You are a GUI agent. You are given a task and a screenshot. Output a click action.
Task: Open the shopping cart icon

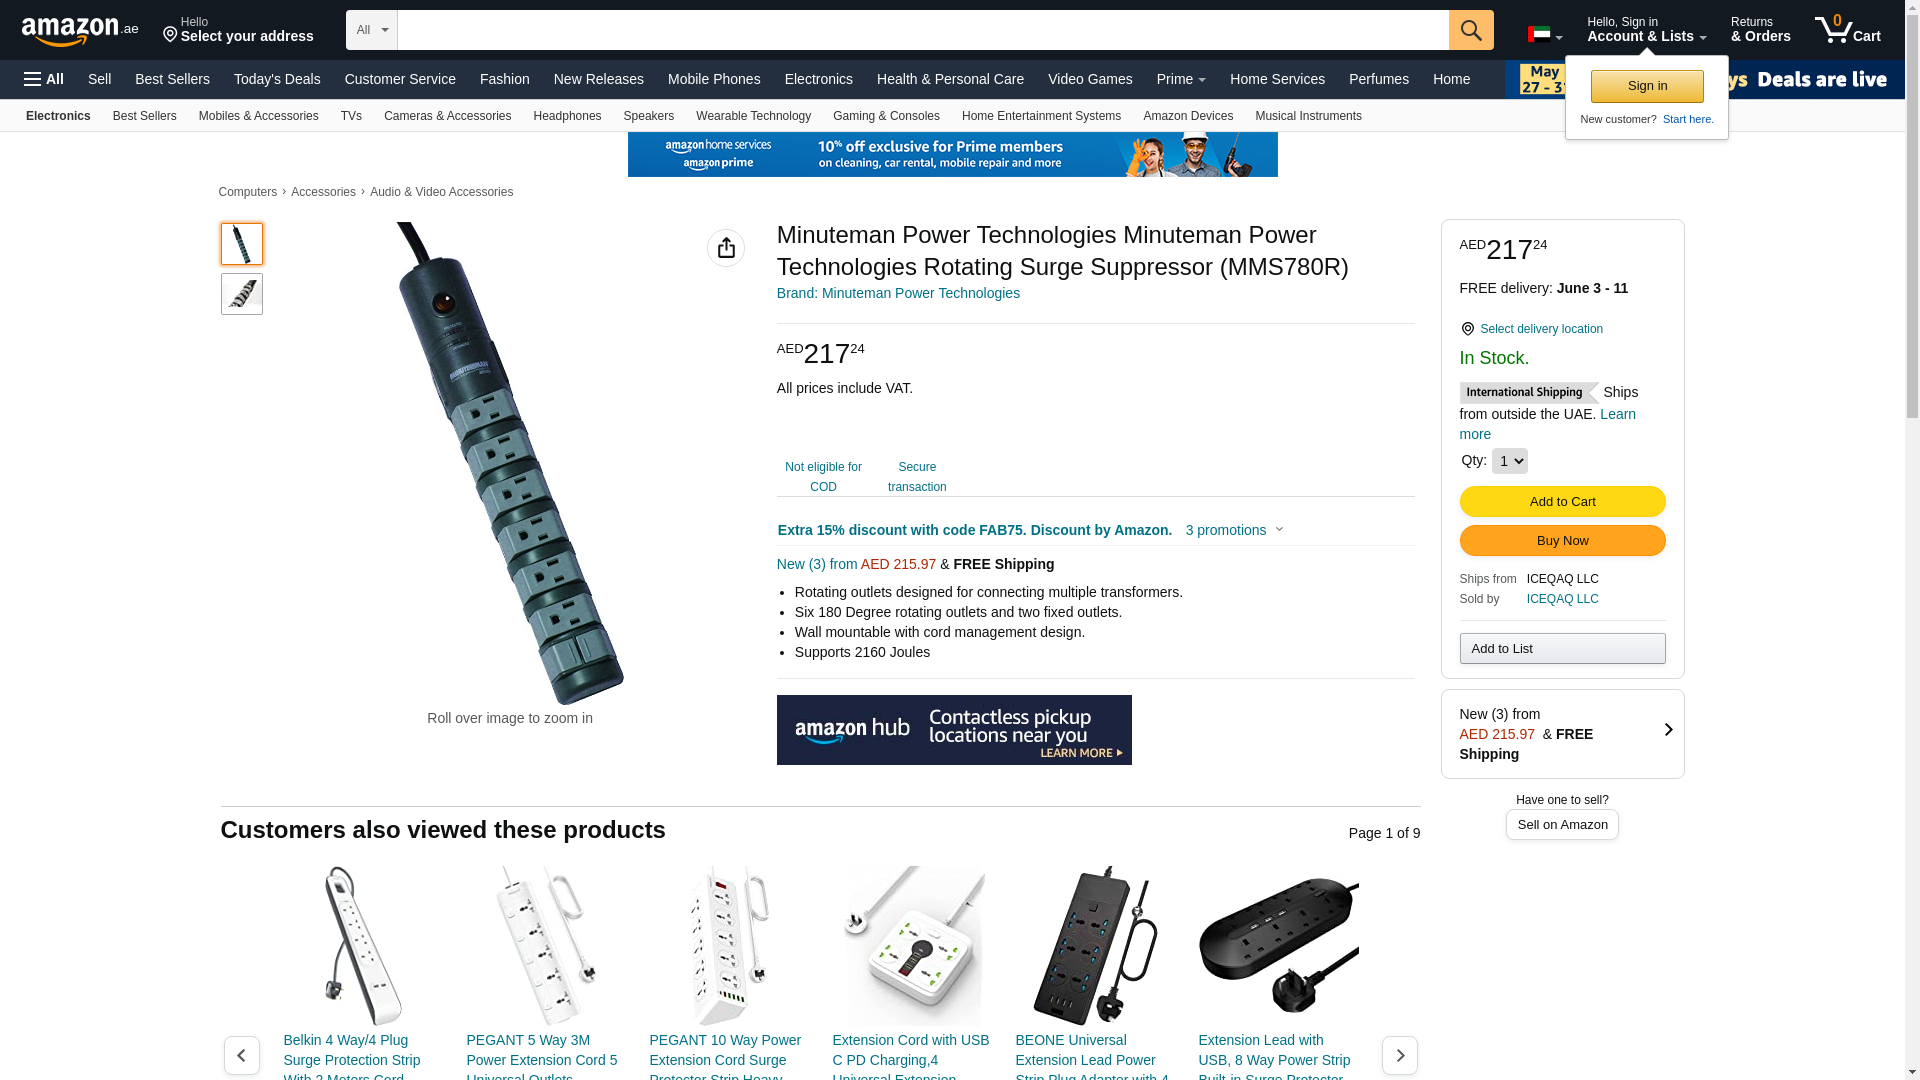click(x=1848, y=30)
